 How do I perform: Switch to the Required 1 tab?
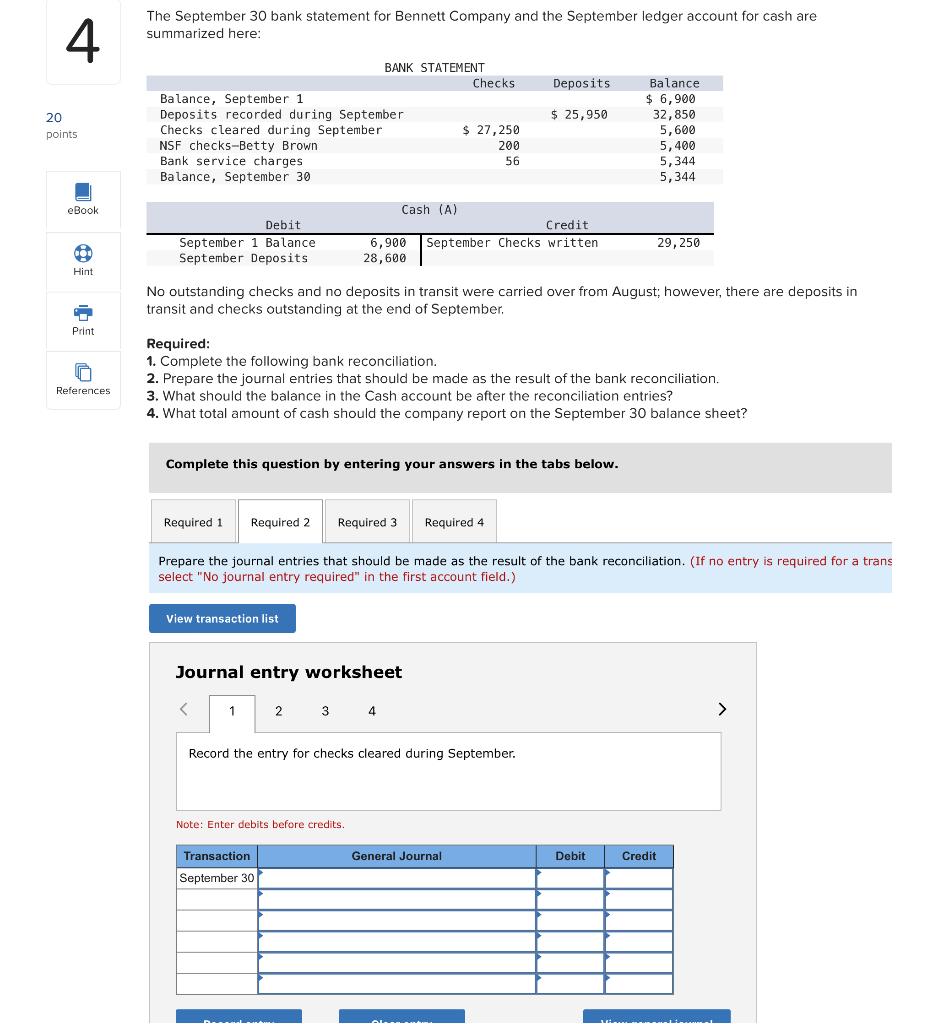(193, 521)
